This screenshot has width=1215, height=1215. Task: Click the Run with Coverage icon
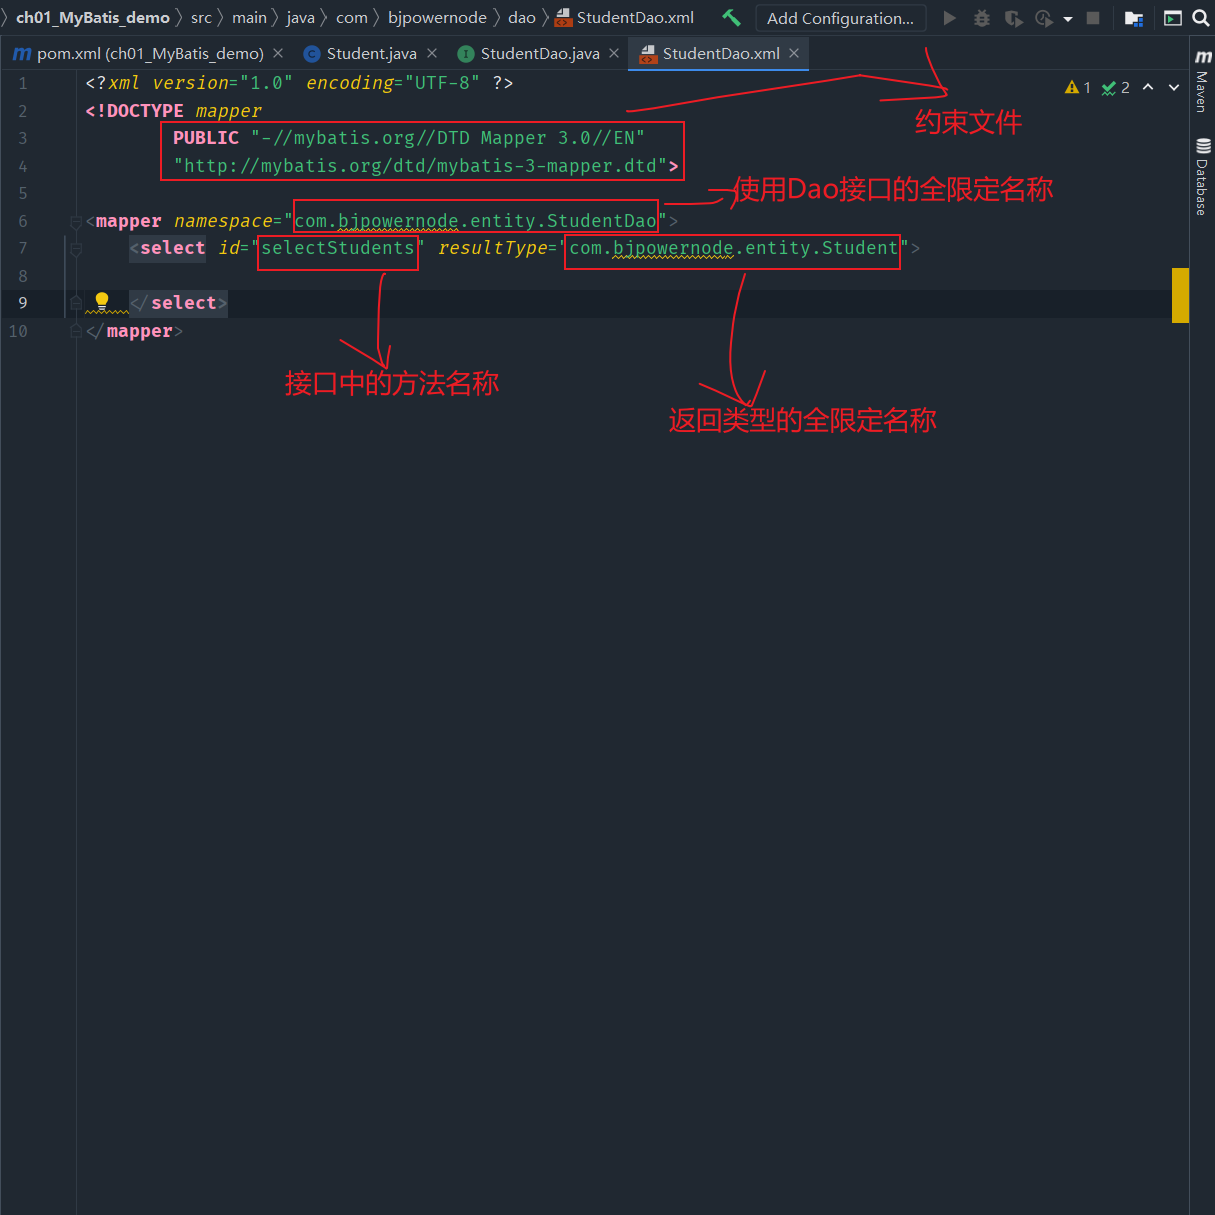click(1014, 18)
